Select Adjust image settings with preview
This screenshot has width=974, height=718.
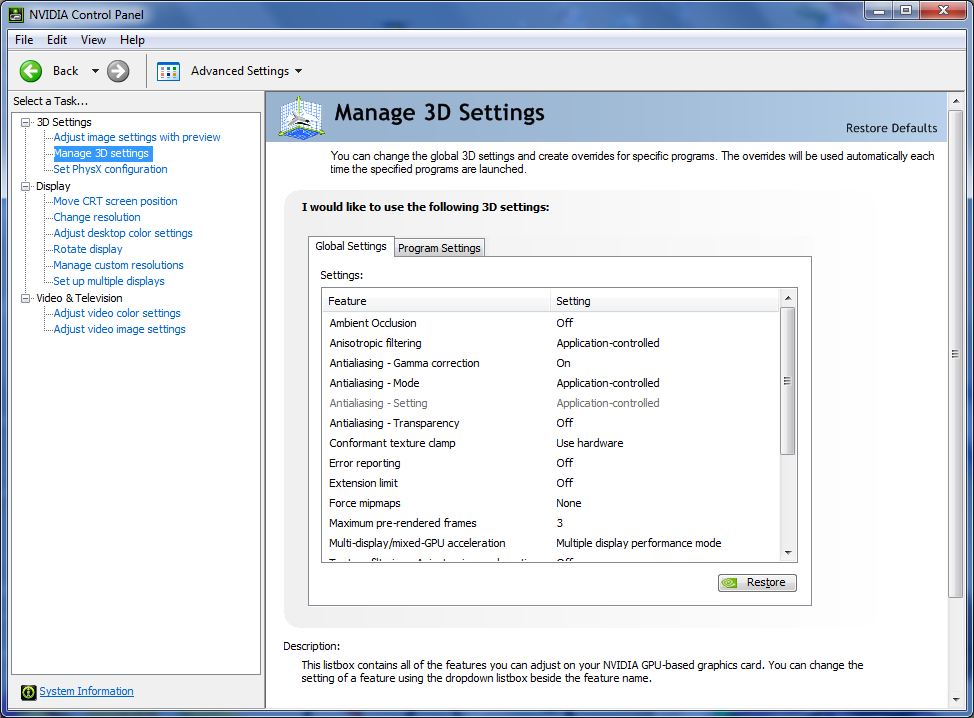[137, 137]
